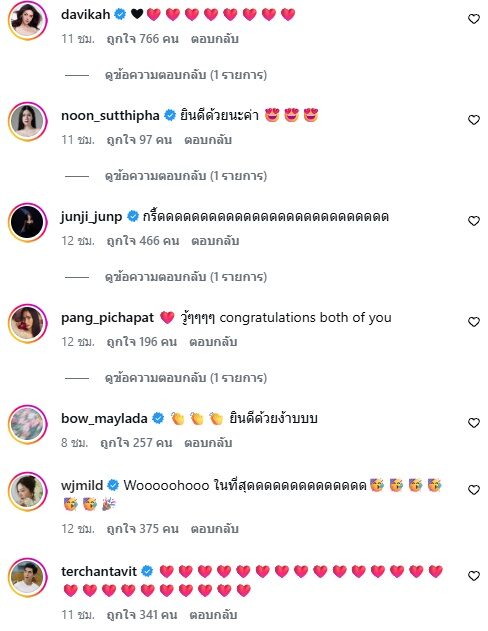
Task: View reply under pang_pichapat's comment
Action: tap(186, 378)
